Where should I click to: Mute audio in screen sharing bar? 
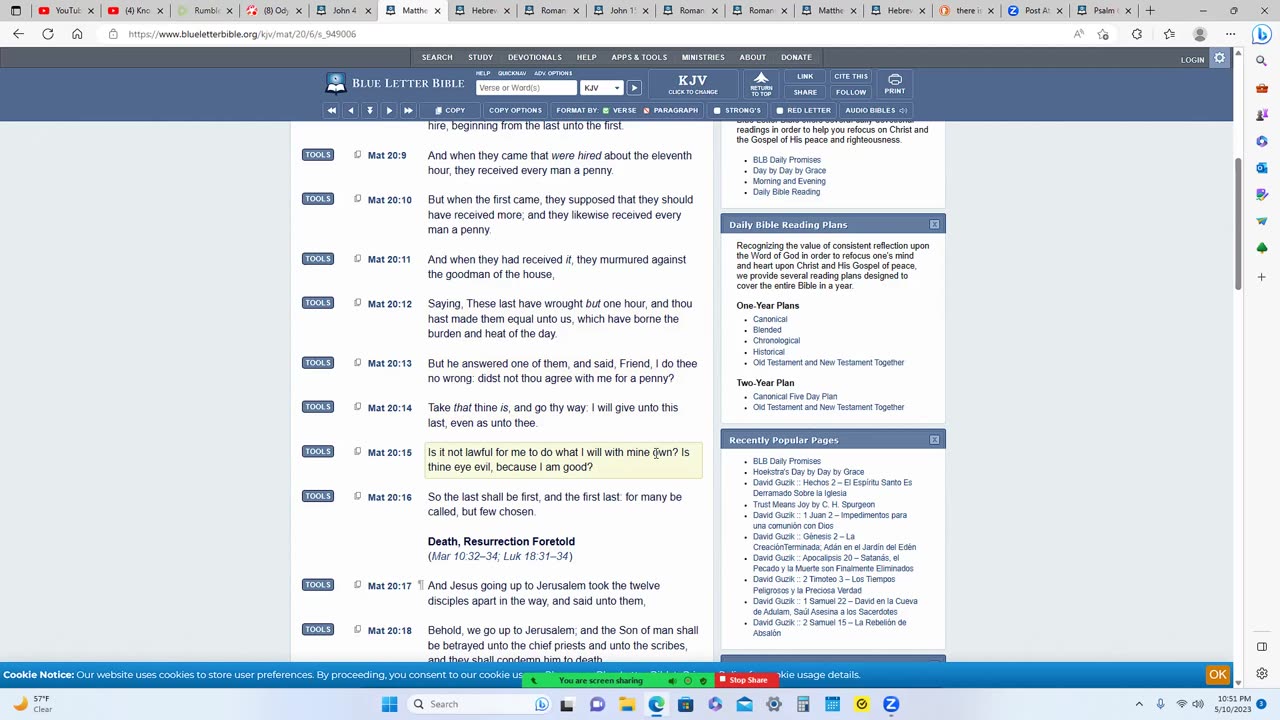[x=672, y=681]
